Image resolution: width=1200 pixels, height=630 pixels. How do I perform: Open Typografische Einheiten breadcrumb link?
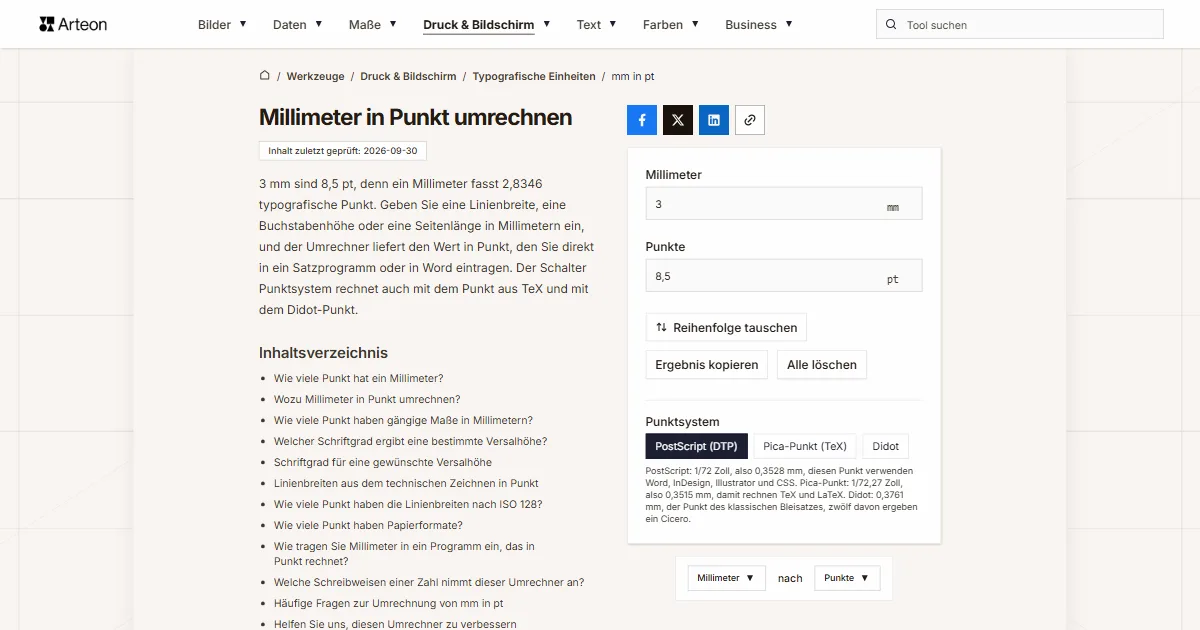[534, 76]
